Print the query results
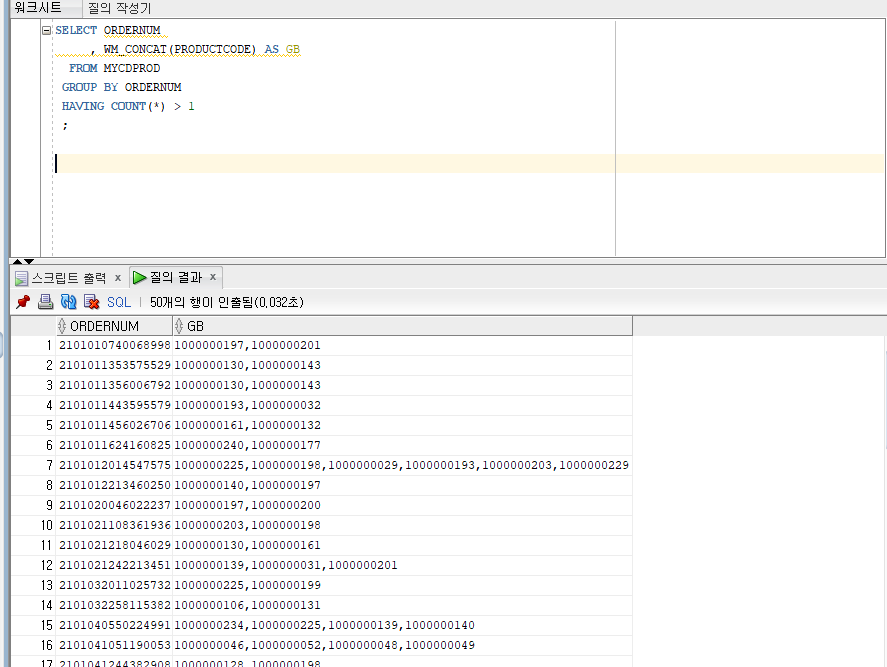887x667 pixels. point(45,302)
